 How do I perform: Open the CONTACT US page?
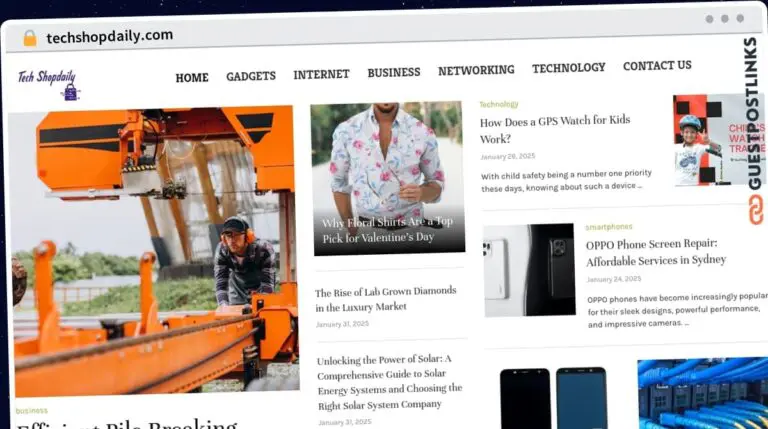pyautogui.click(x=657, y=66)
